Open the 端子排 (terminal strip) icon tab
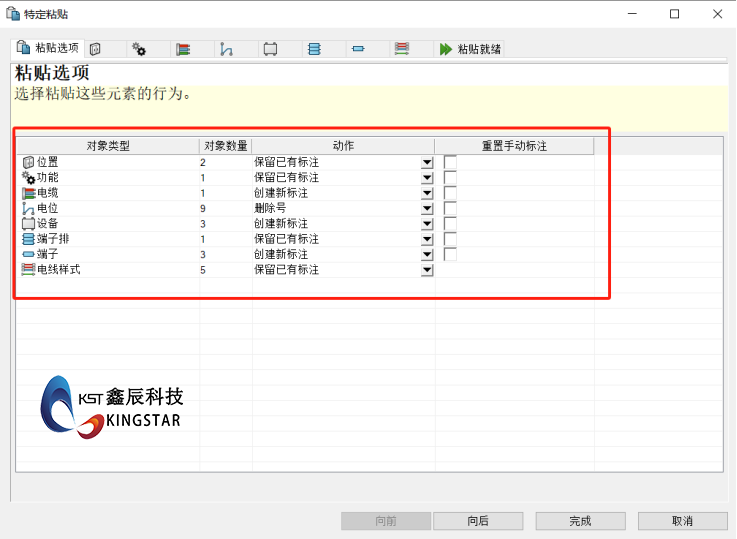The image size is (737, 539). point(314,49)
